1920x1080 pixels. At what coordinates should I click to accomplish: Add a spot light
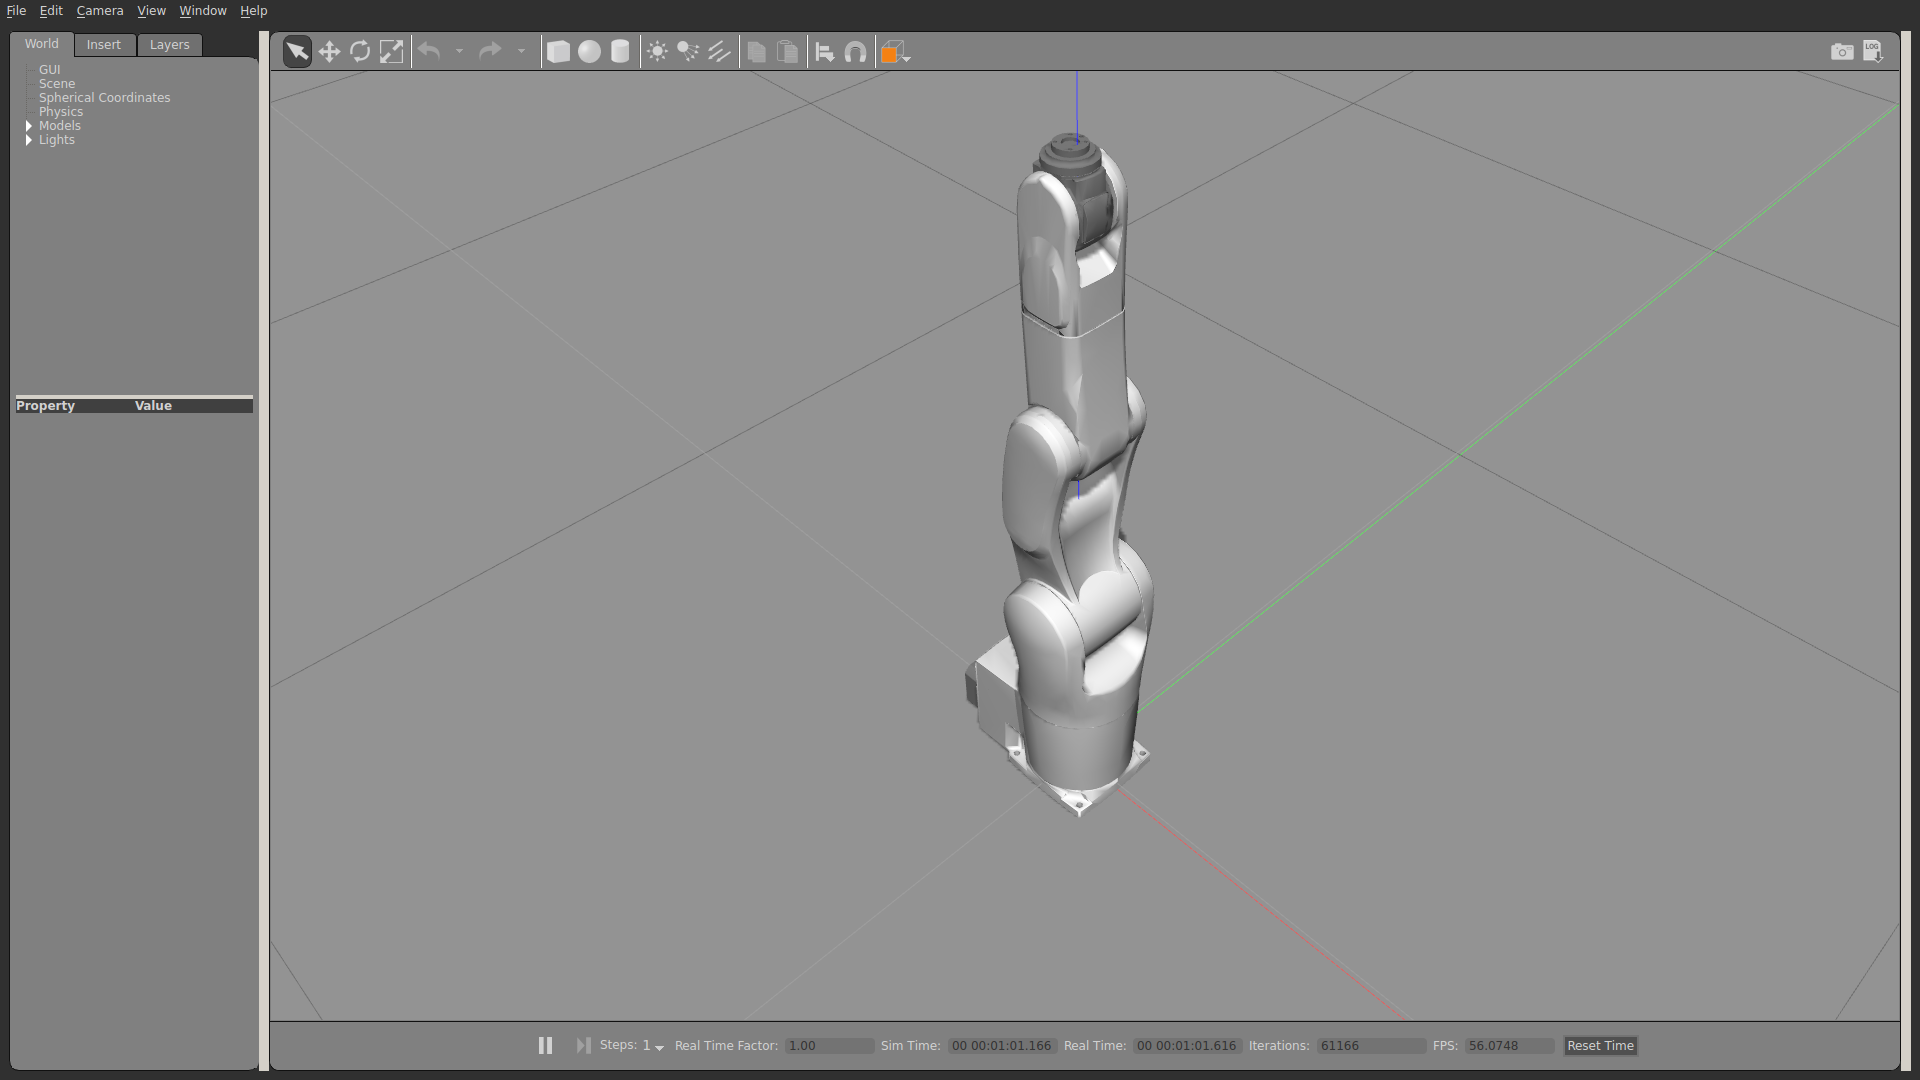688,52
